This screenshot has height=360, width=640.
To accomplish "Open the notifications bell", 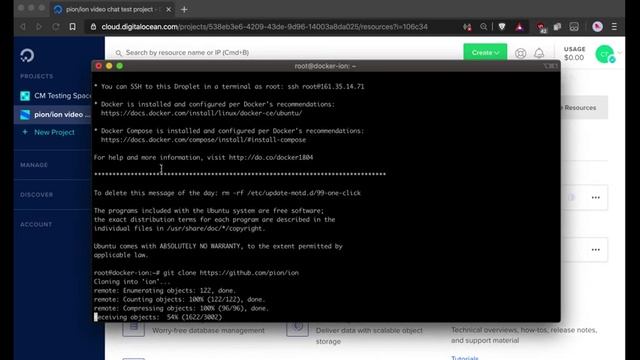I will tap(539, 53).
